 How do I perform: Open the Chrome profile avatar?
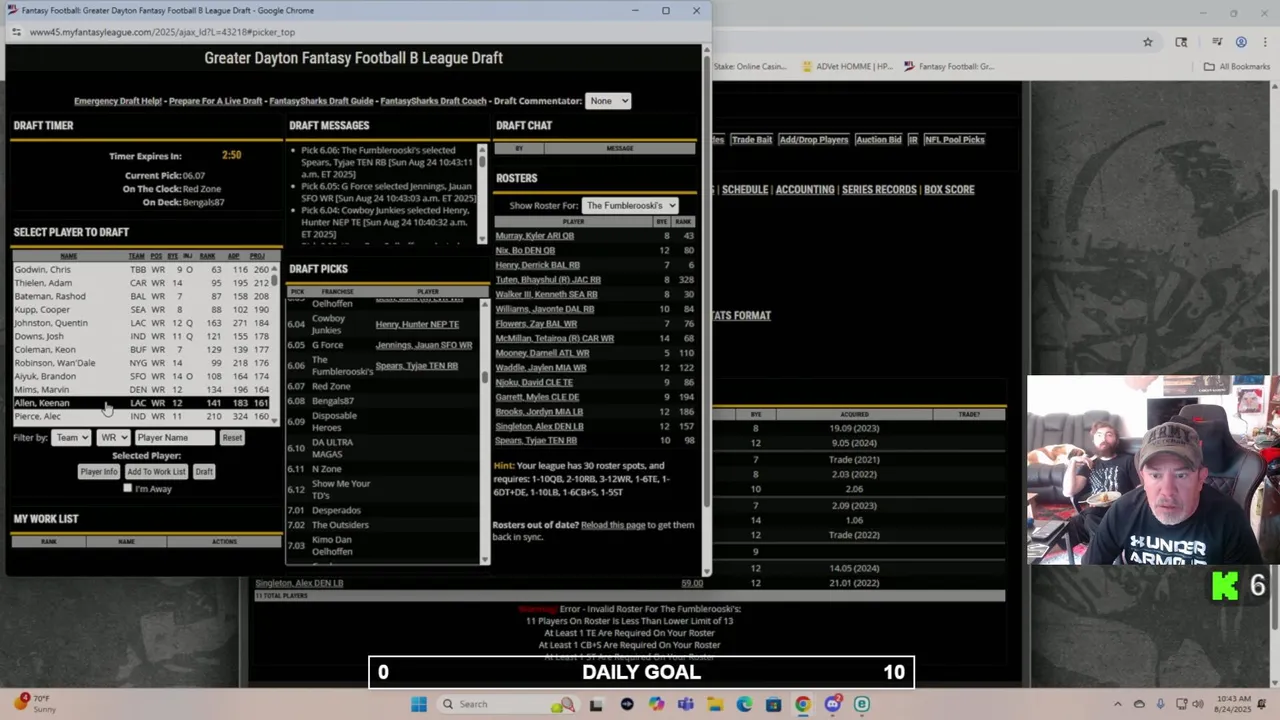[x=1241, y=42]
